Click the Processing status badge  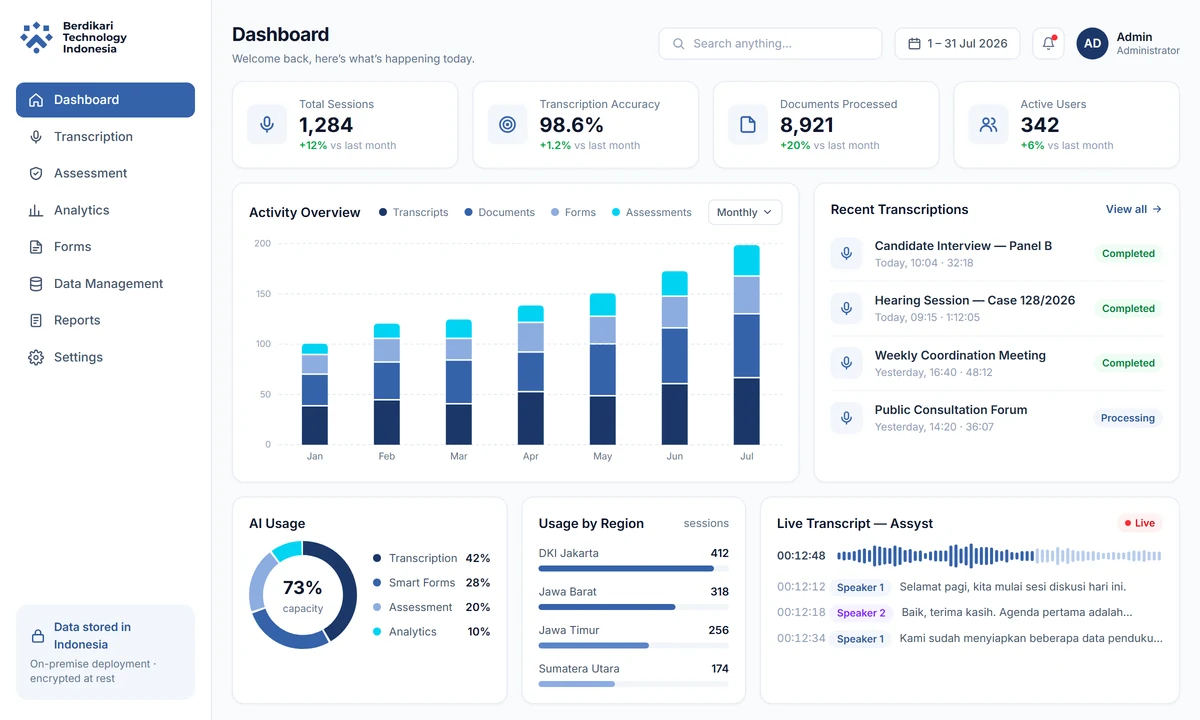(1128, 418)
